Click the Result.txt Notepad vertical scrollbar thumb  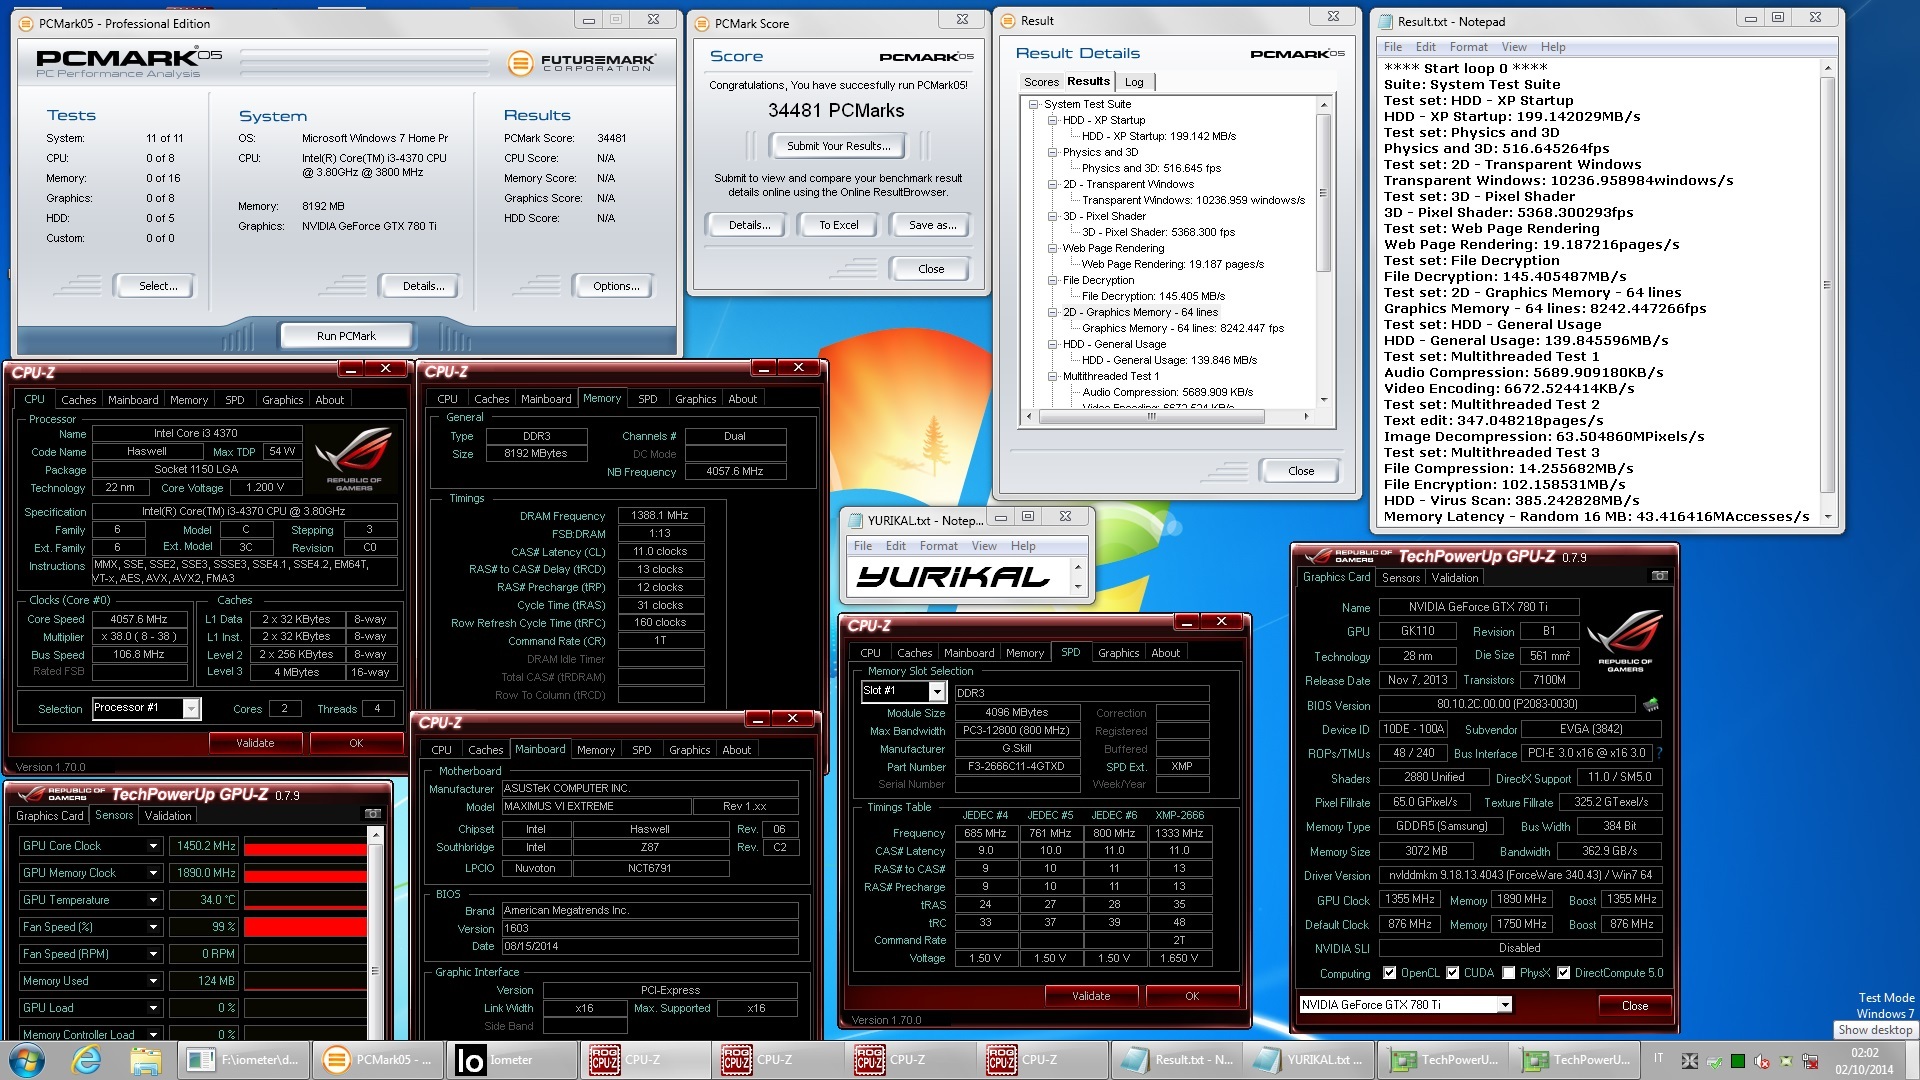pos(1827,284)
